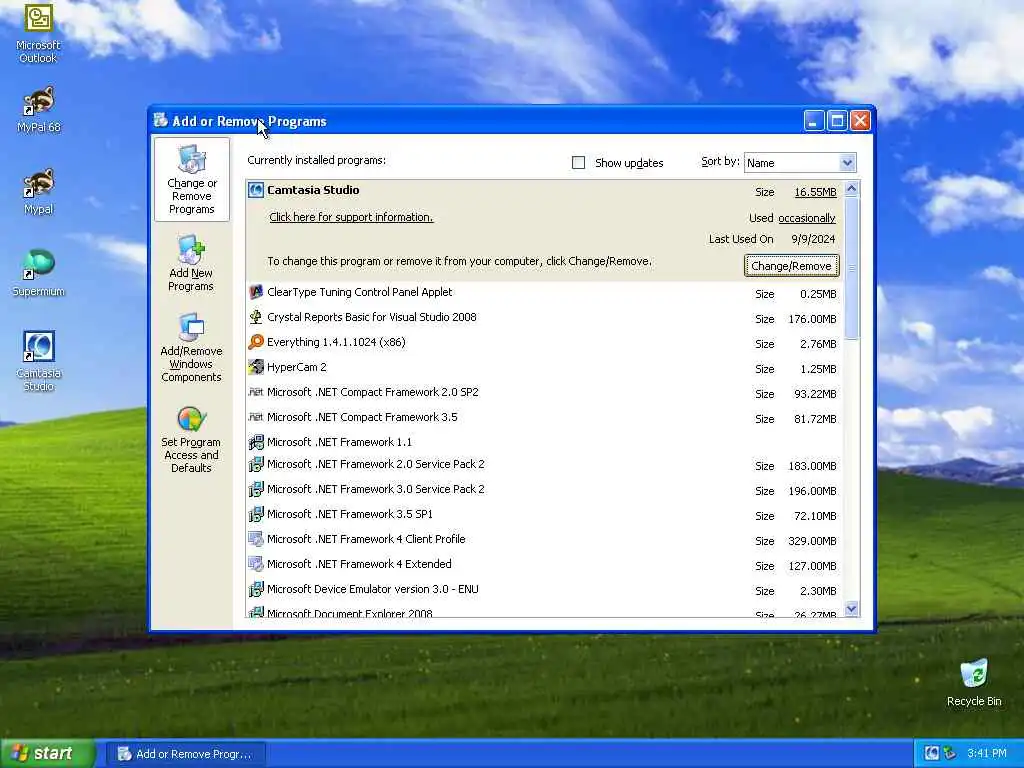
Task: Select Microsoft .NET Framework 3.0 Service Pack 2
Action: [545, 490]
